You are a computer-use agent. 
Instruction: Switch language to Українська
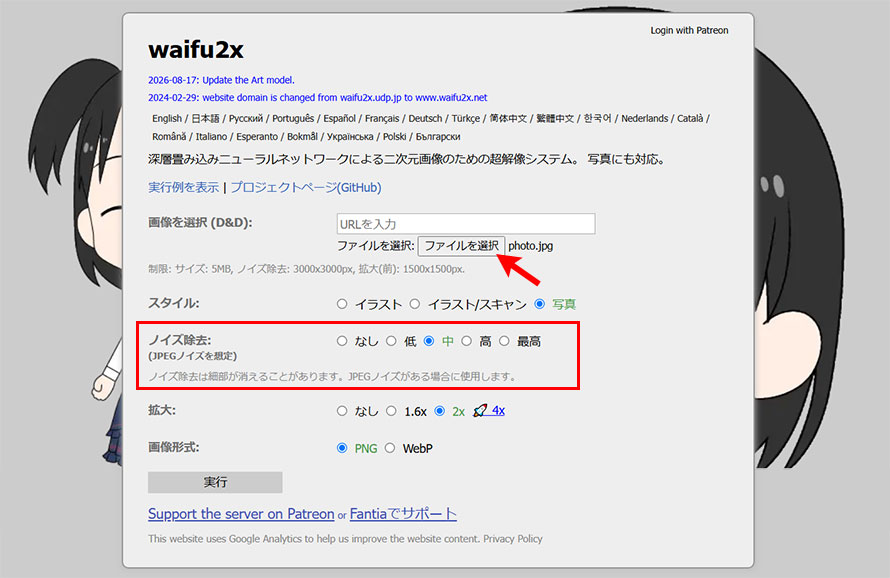[x=350, y=136]
